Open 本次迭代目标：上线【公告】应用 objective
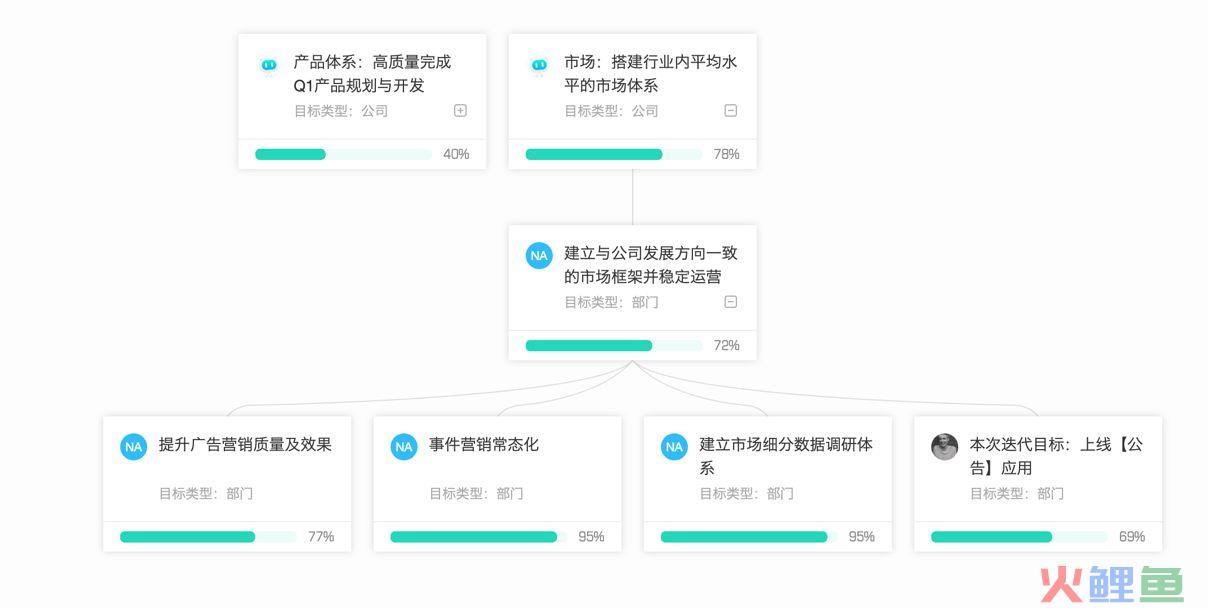1208x608 pixels. pos(1056,456)
